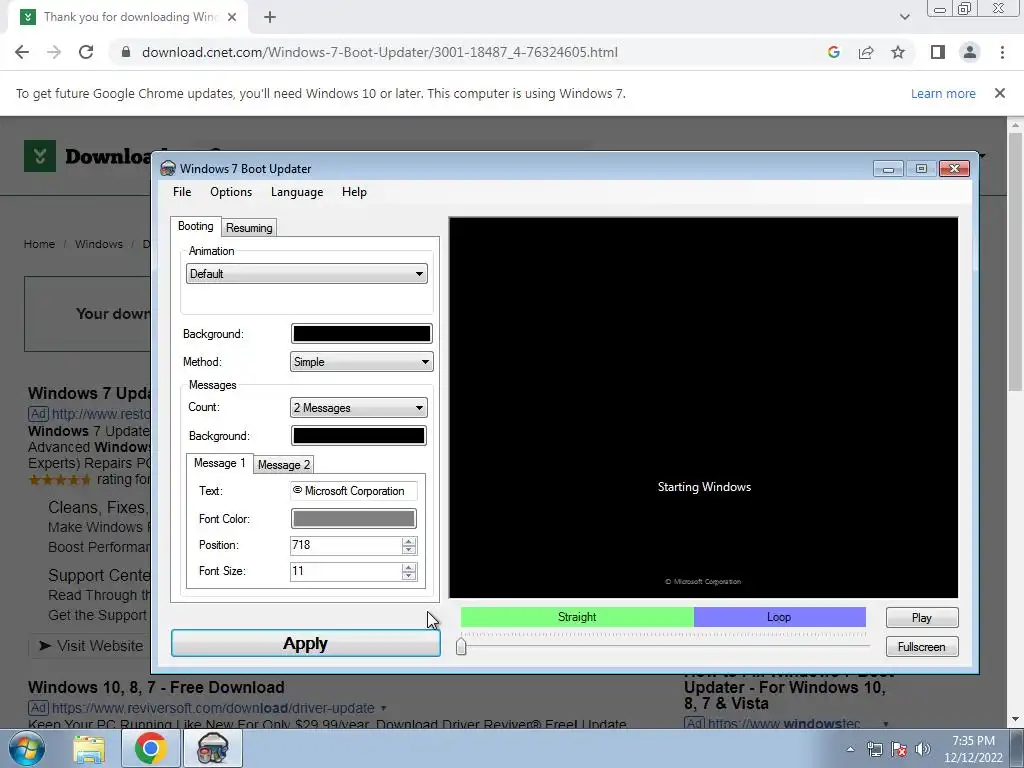This screenshot has width=1024, height=768.
Task: Share this page using the share icon
Action: 866,52
